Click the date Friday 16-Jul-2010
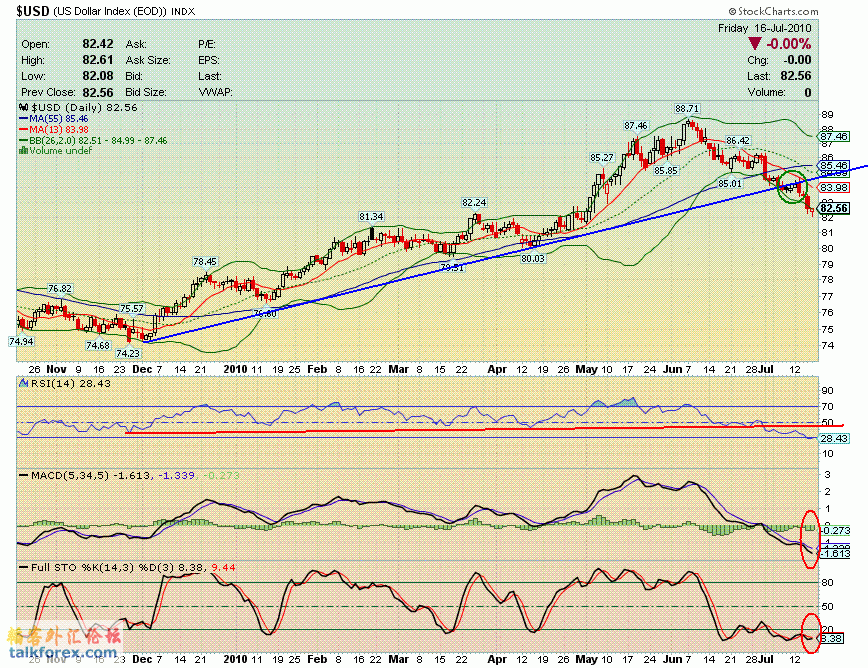The image size is (868, 668). tap(764, 28)
